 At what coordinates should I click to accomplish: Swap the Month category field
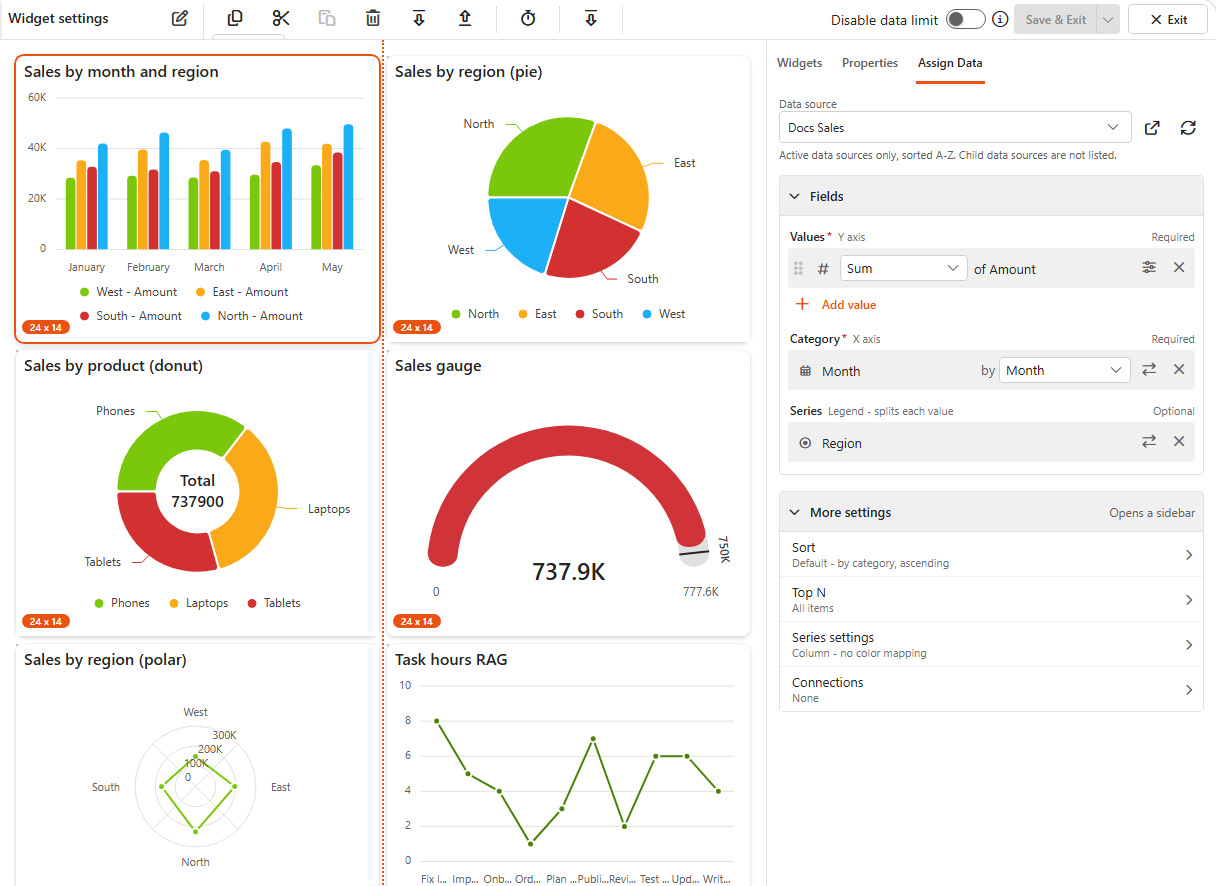click(1150, 370)
